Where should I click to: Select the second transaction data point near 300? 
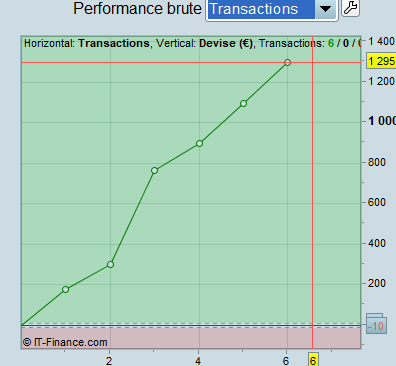(110, 264)
